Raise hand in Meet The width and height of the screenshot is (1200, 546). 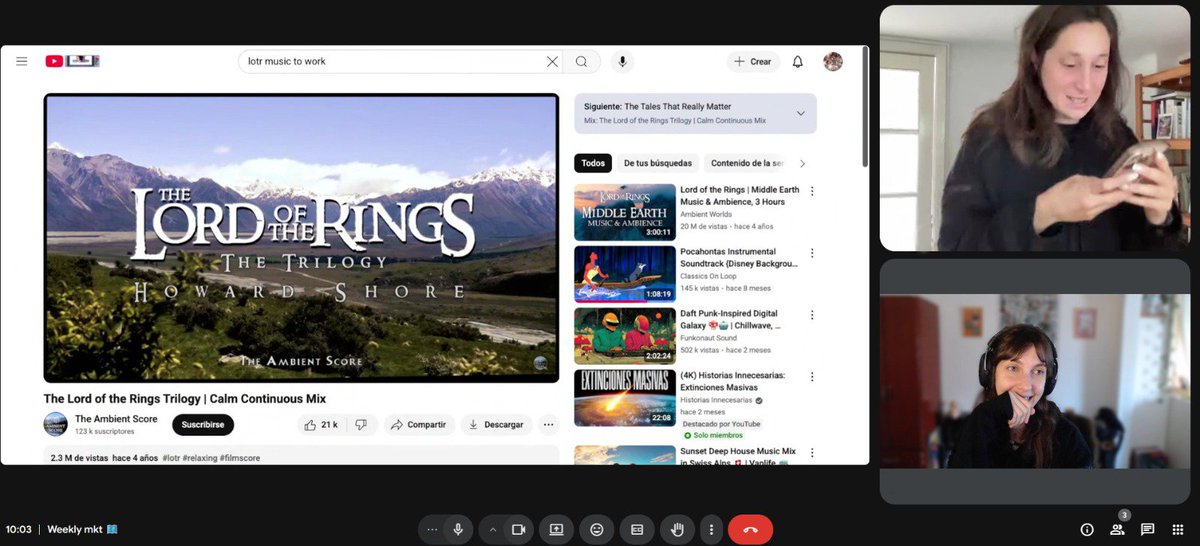pos(677,529)
